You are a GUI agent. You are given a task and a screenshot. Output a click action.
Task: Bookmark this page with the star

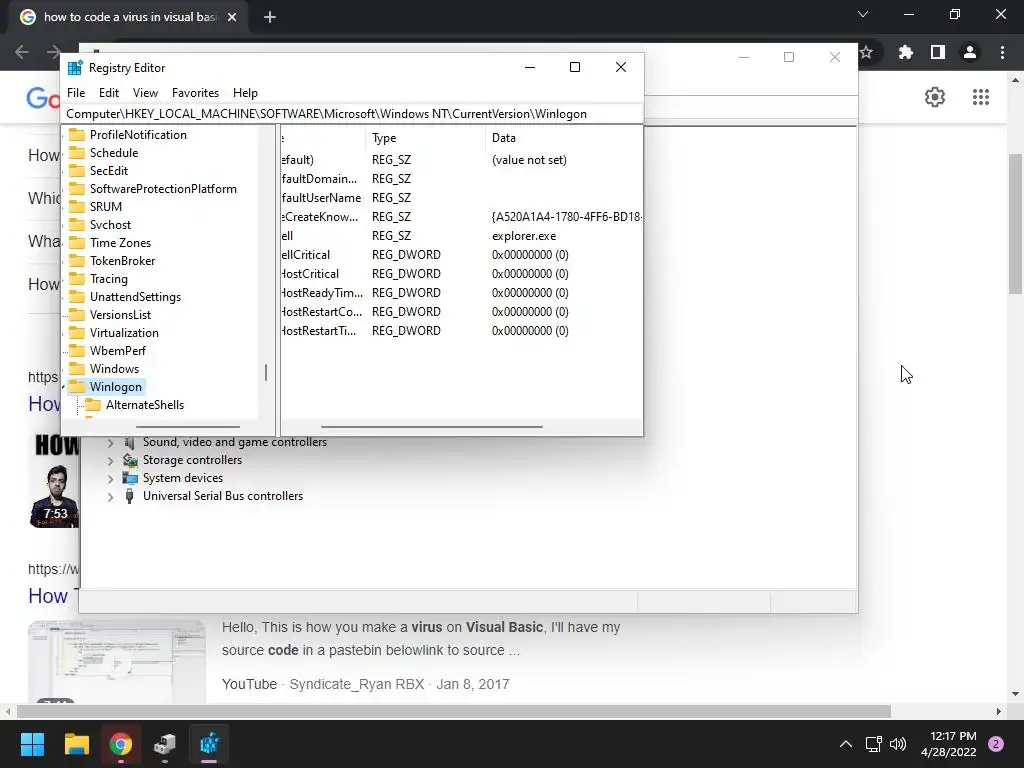[867, 52]
